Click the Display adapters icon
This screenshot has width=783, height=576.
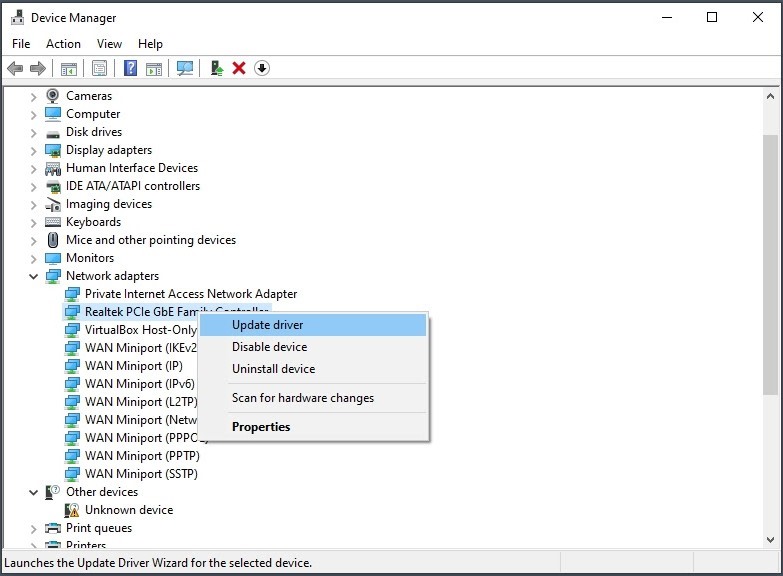click(53, 150)
